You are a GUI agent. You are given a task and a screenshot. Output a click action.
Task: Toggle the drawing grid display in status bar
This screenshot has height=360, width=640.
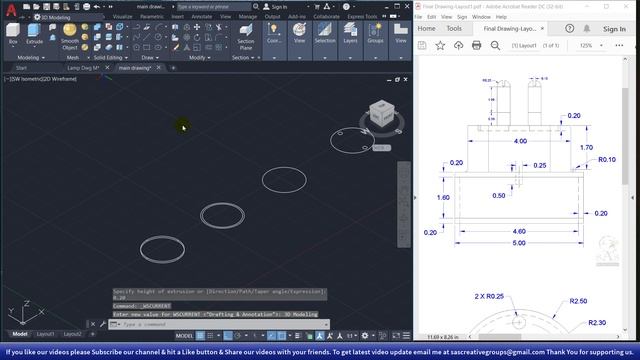pyautogui.click(x=200, y=336)
